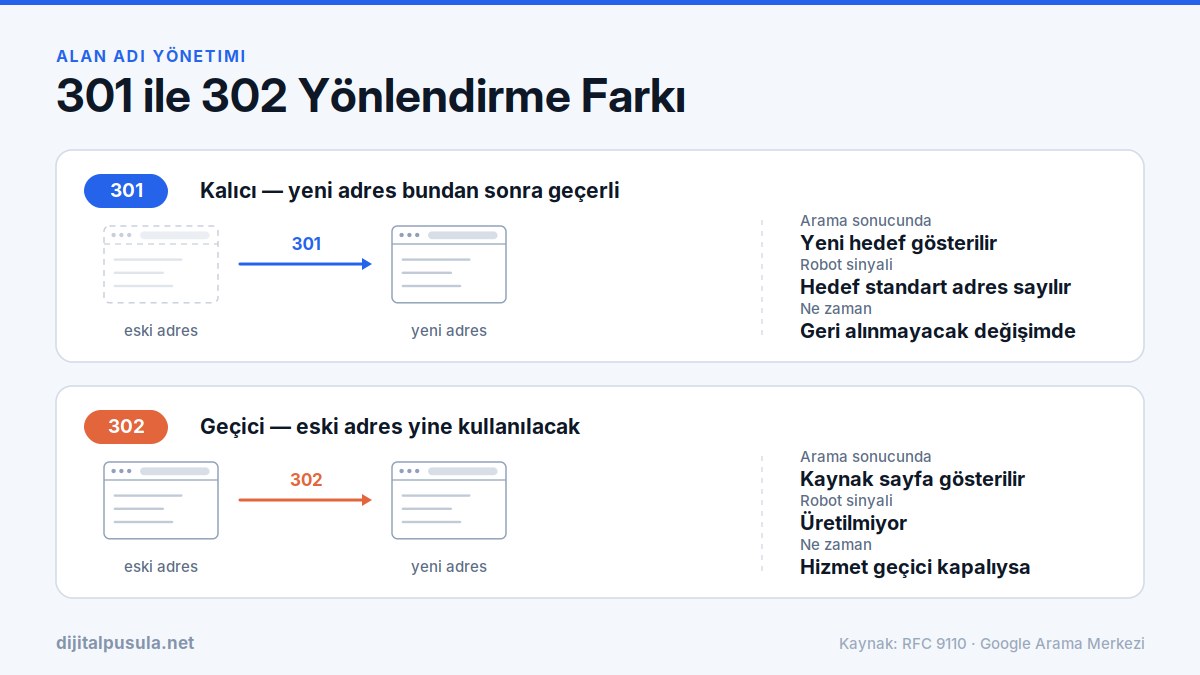Click 'Robot sinyali' label in 302 card

(846, 501)
